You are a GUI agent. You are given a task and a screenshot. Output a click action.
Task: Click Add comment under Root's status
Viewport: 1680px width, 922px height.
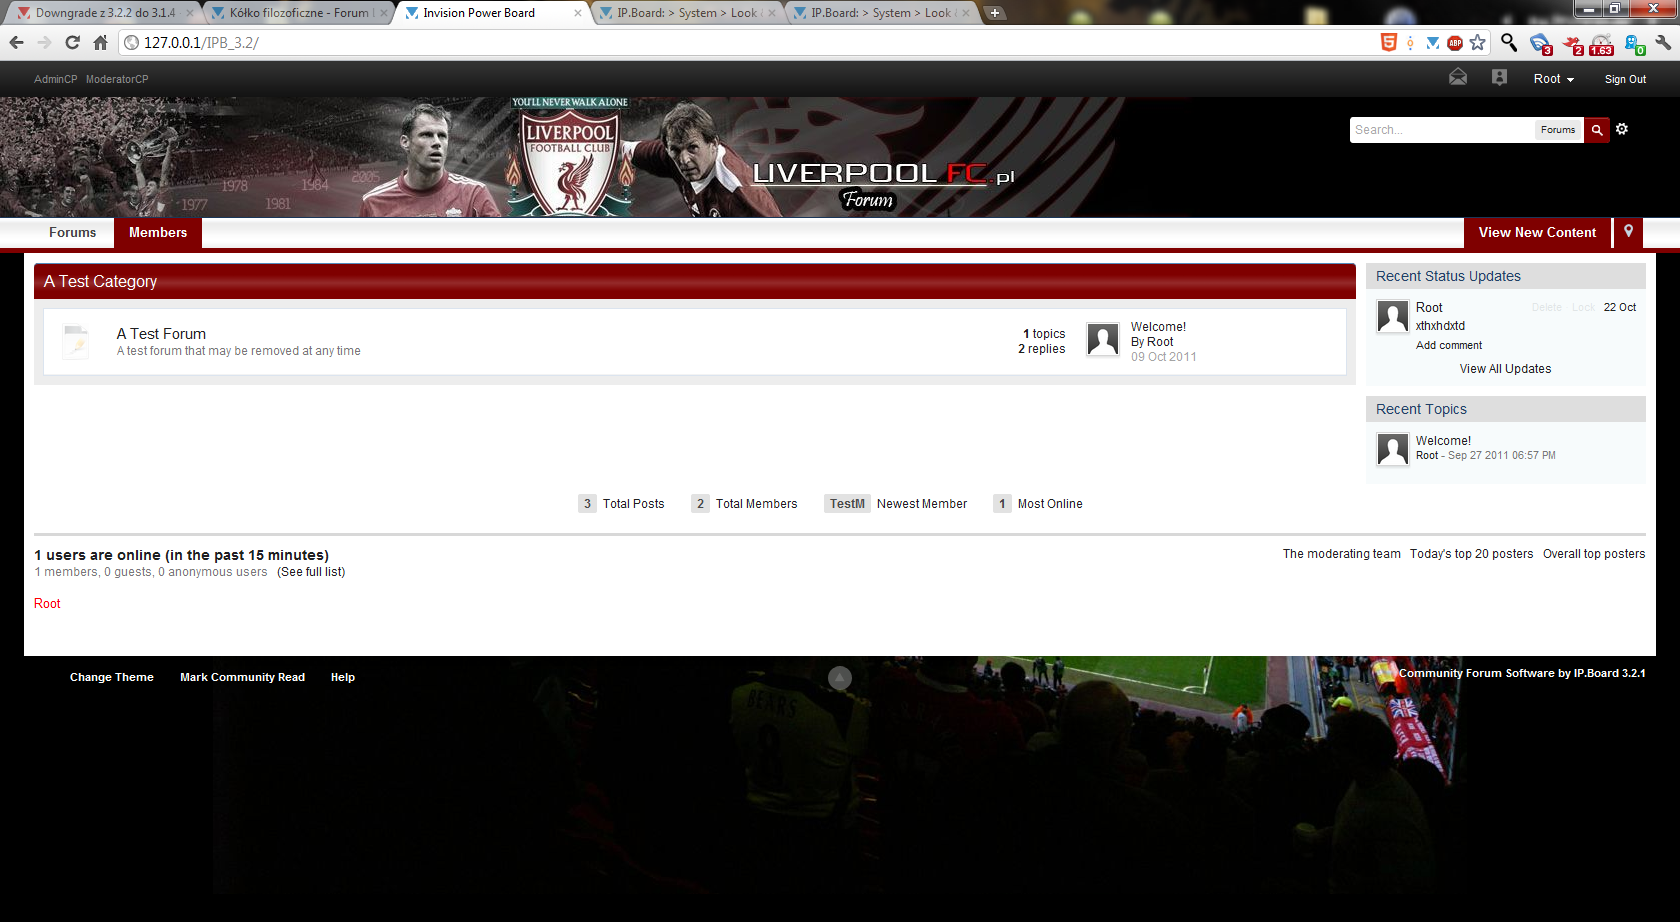[1449, 345]
